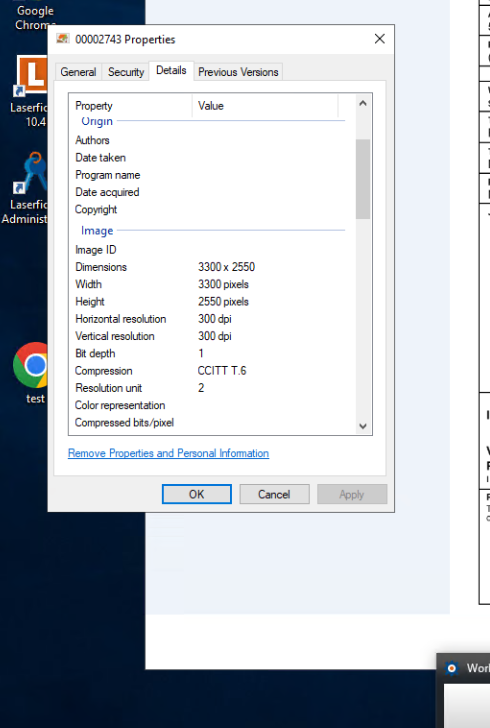Click the Value column header
Screen dimensions: 490x728
265,106
